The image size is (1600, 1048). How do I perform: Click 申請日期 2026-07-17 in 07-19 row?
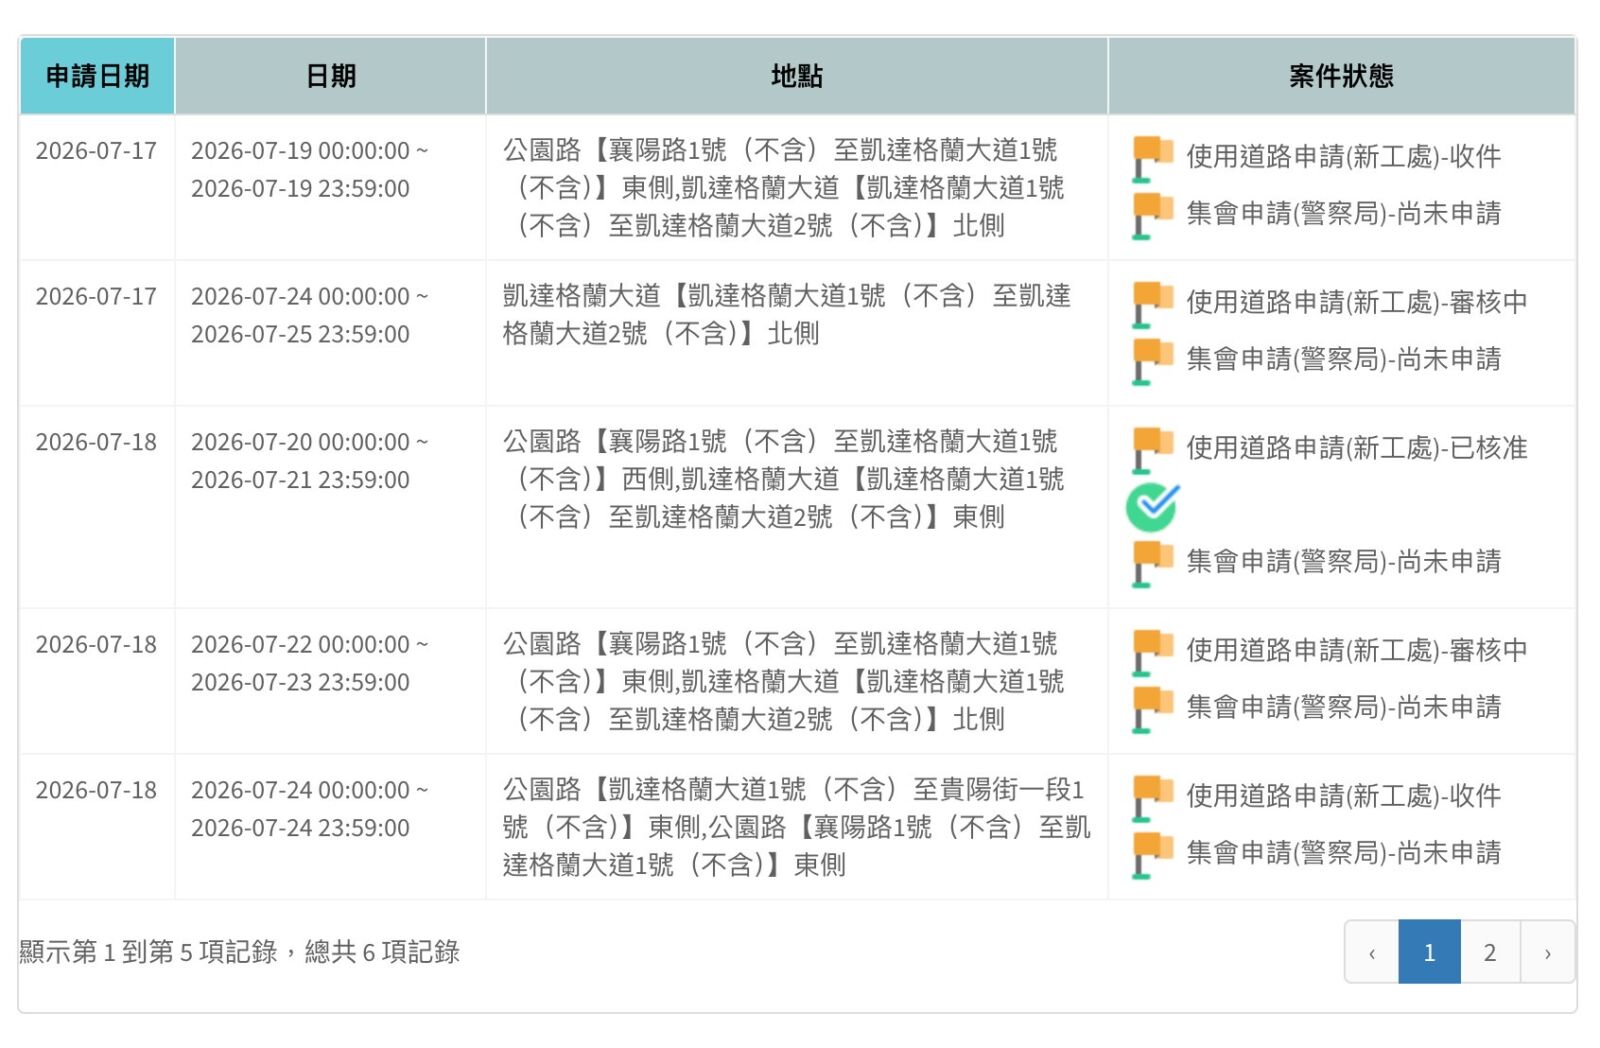point(96,151)
